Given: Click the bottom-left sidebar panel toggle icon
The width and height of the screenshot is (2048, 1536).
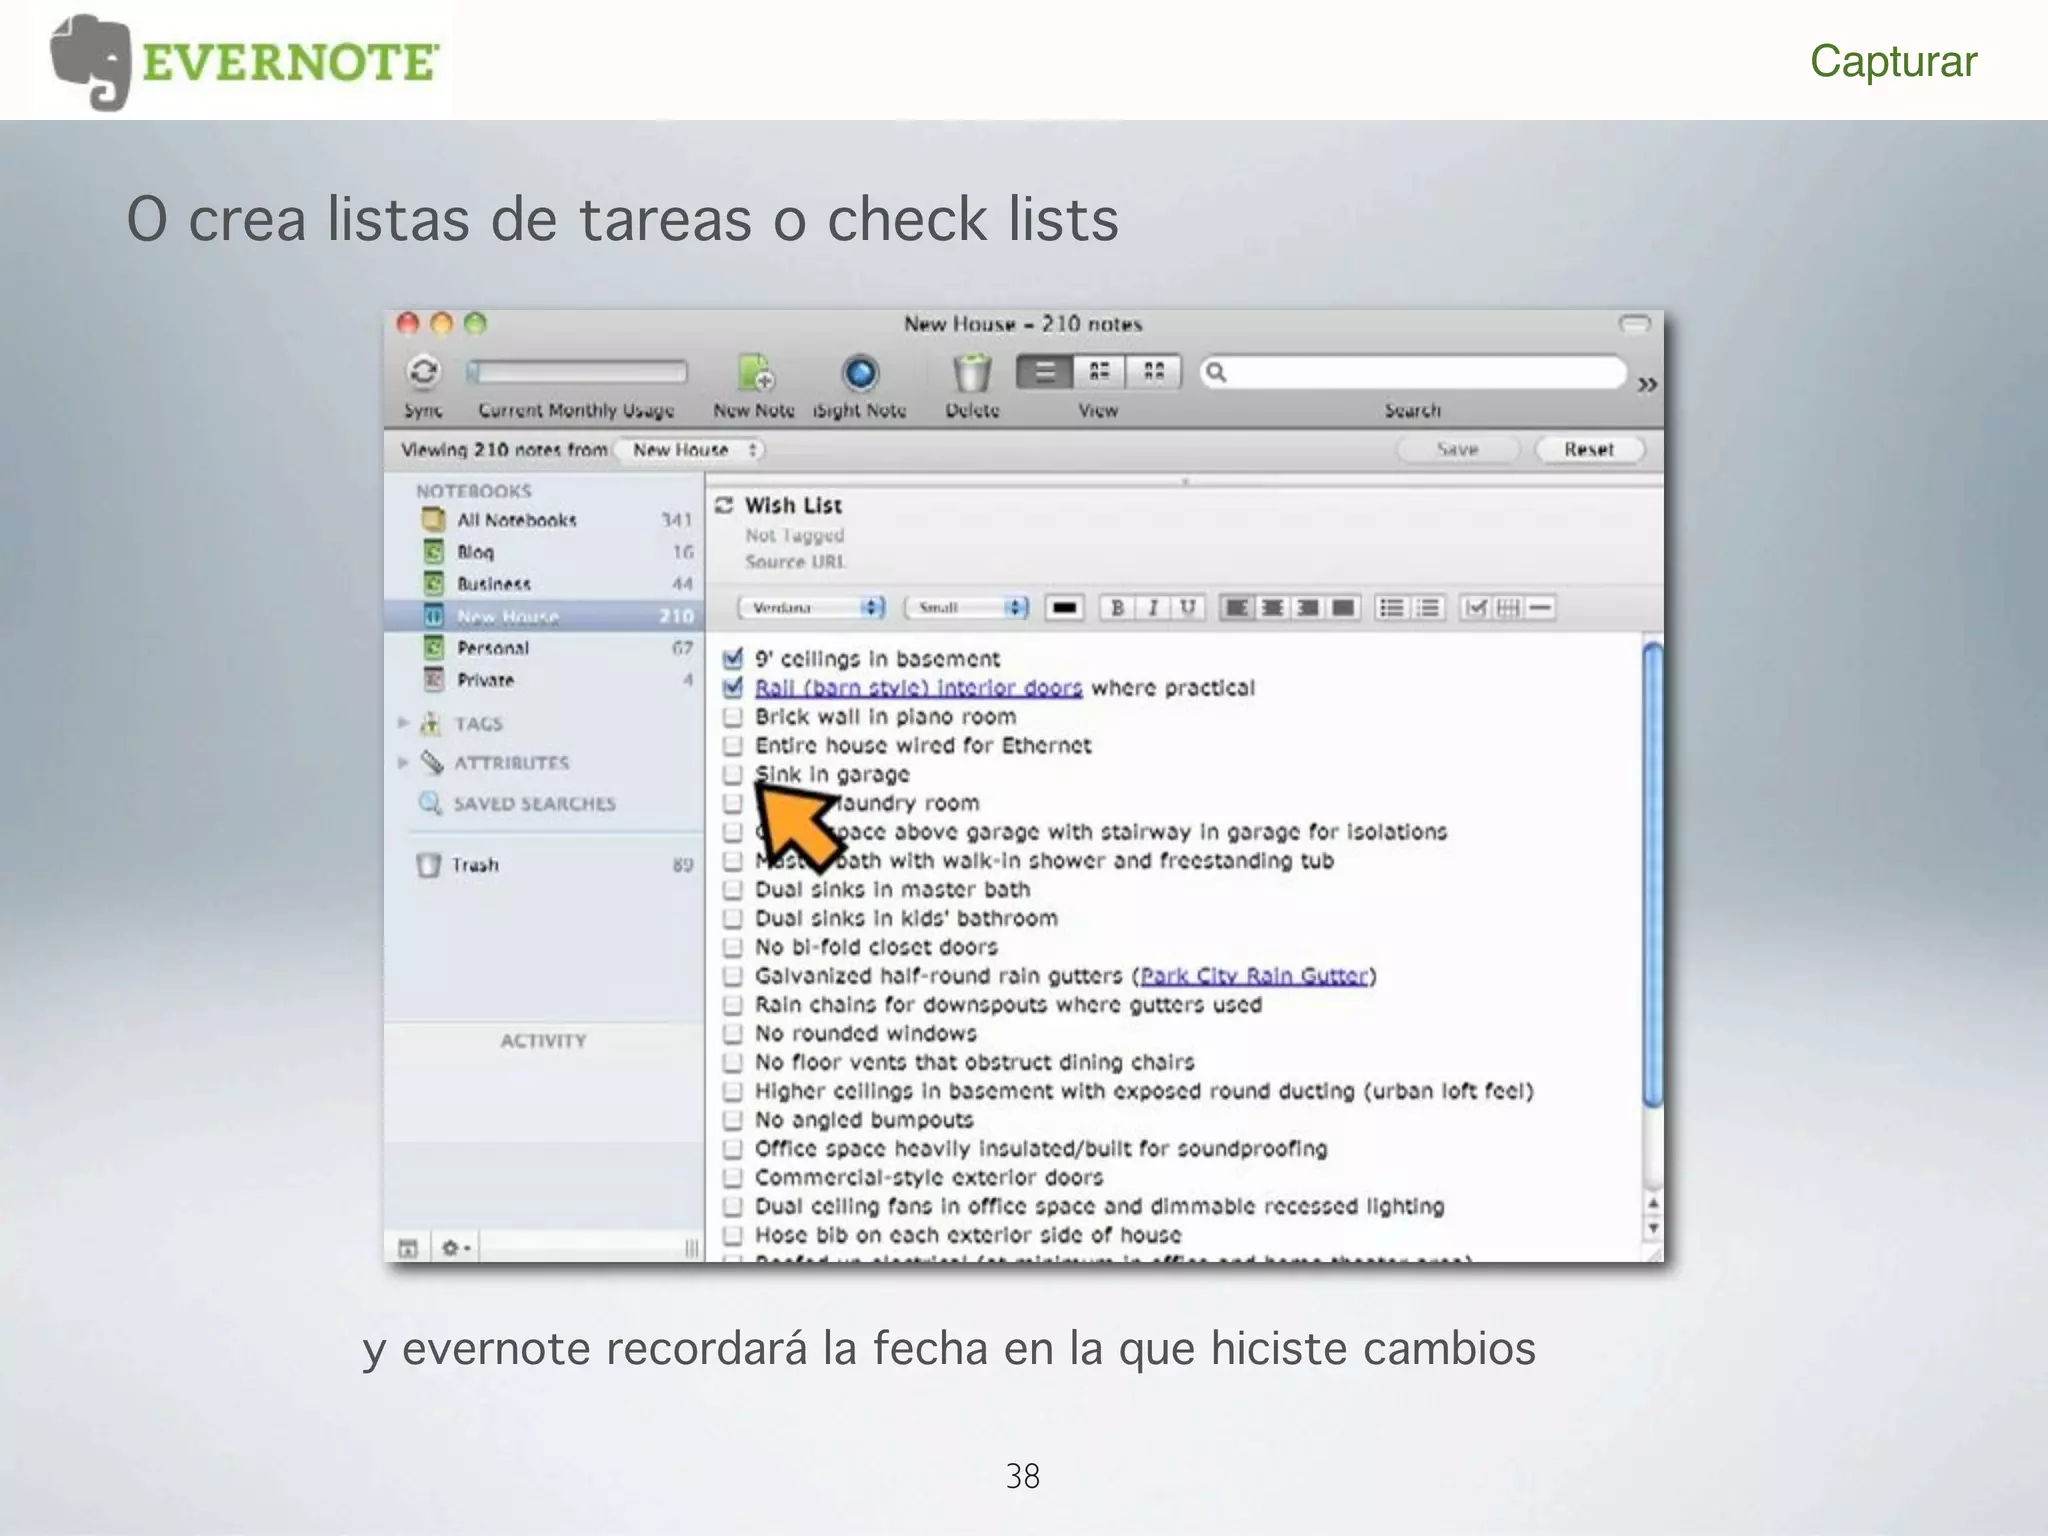Looking at the screenshot, I should [407, 1247].
